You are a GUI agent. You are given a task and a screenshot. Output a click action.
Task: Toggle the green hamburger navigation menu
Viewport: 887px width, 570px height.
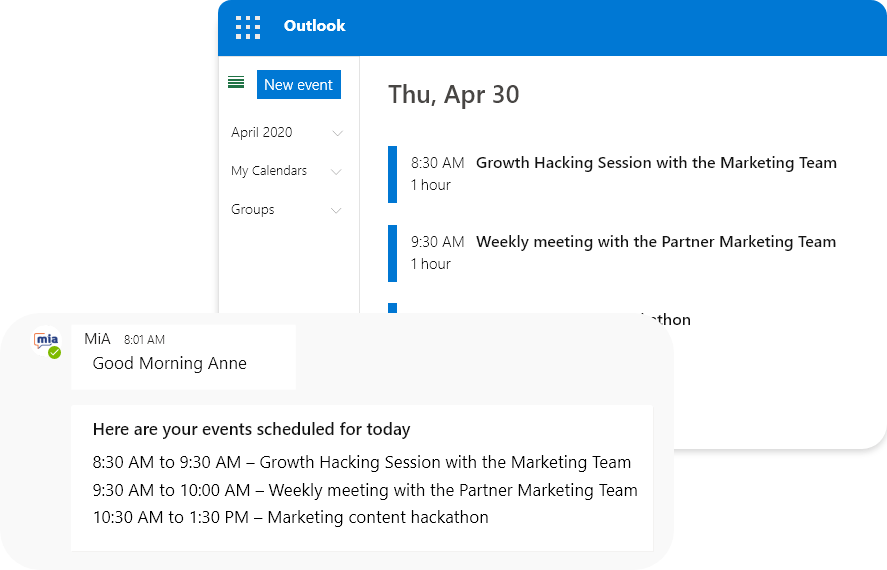[x=236, y=83]
